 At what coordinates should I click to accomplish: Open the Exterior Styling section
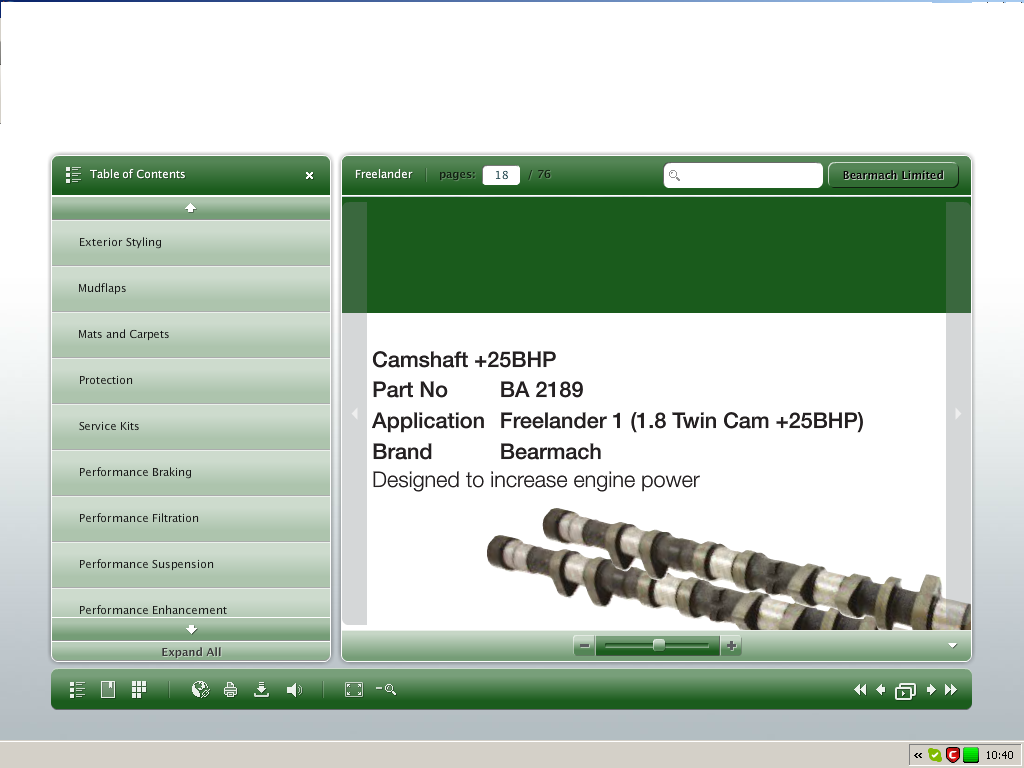click(x=191, y=242)
